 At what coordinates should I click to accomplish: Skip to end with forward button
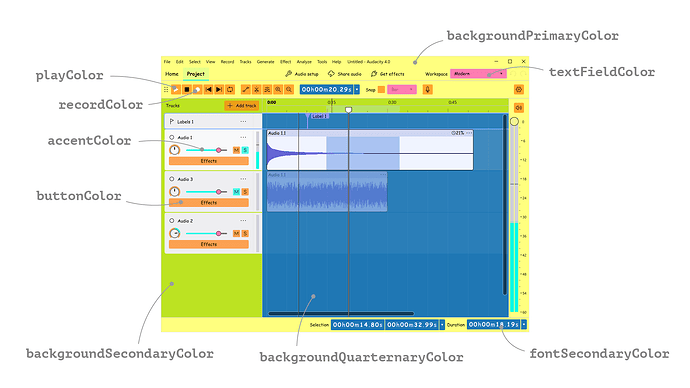pos(219,90)
